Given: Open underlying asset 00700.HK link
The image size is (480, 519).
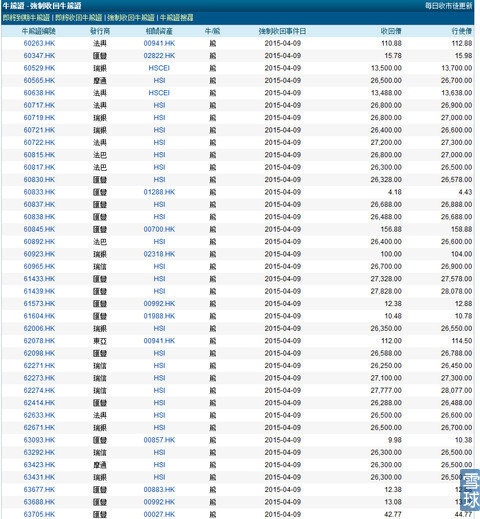Looking at the screenshot, I should pos(159,229).
